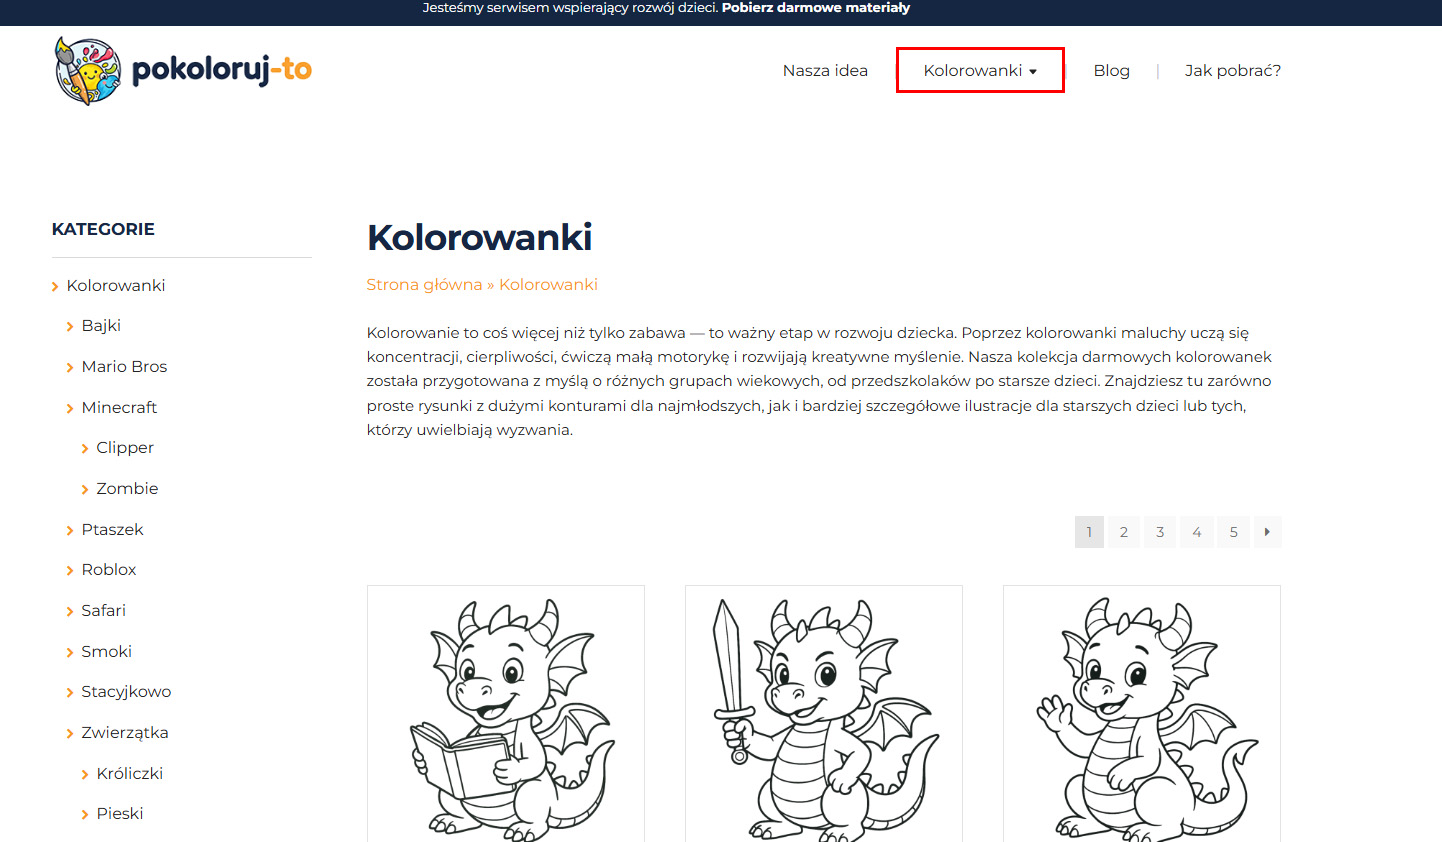This screenshot has height=842, width=1442.
Task: Select the Mario Bros category
Action: 124,366
